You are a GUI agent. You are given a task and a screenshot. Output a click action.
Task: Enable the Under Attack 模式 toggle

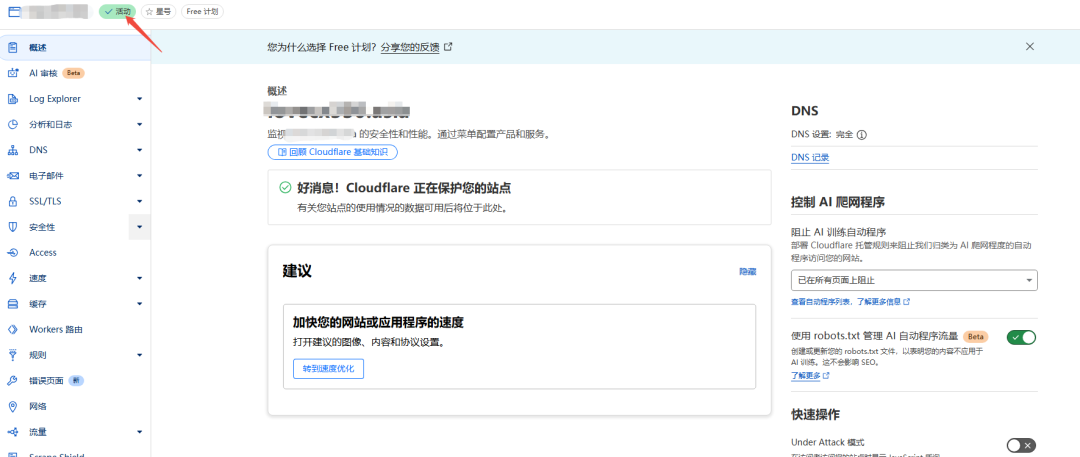click(x=1021, y=445)
